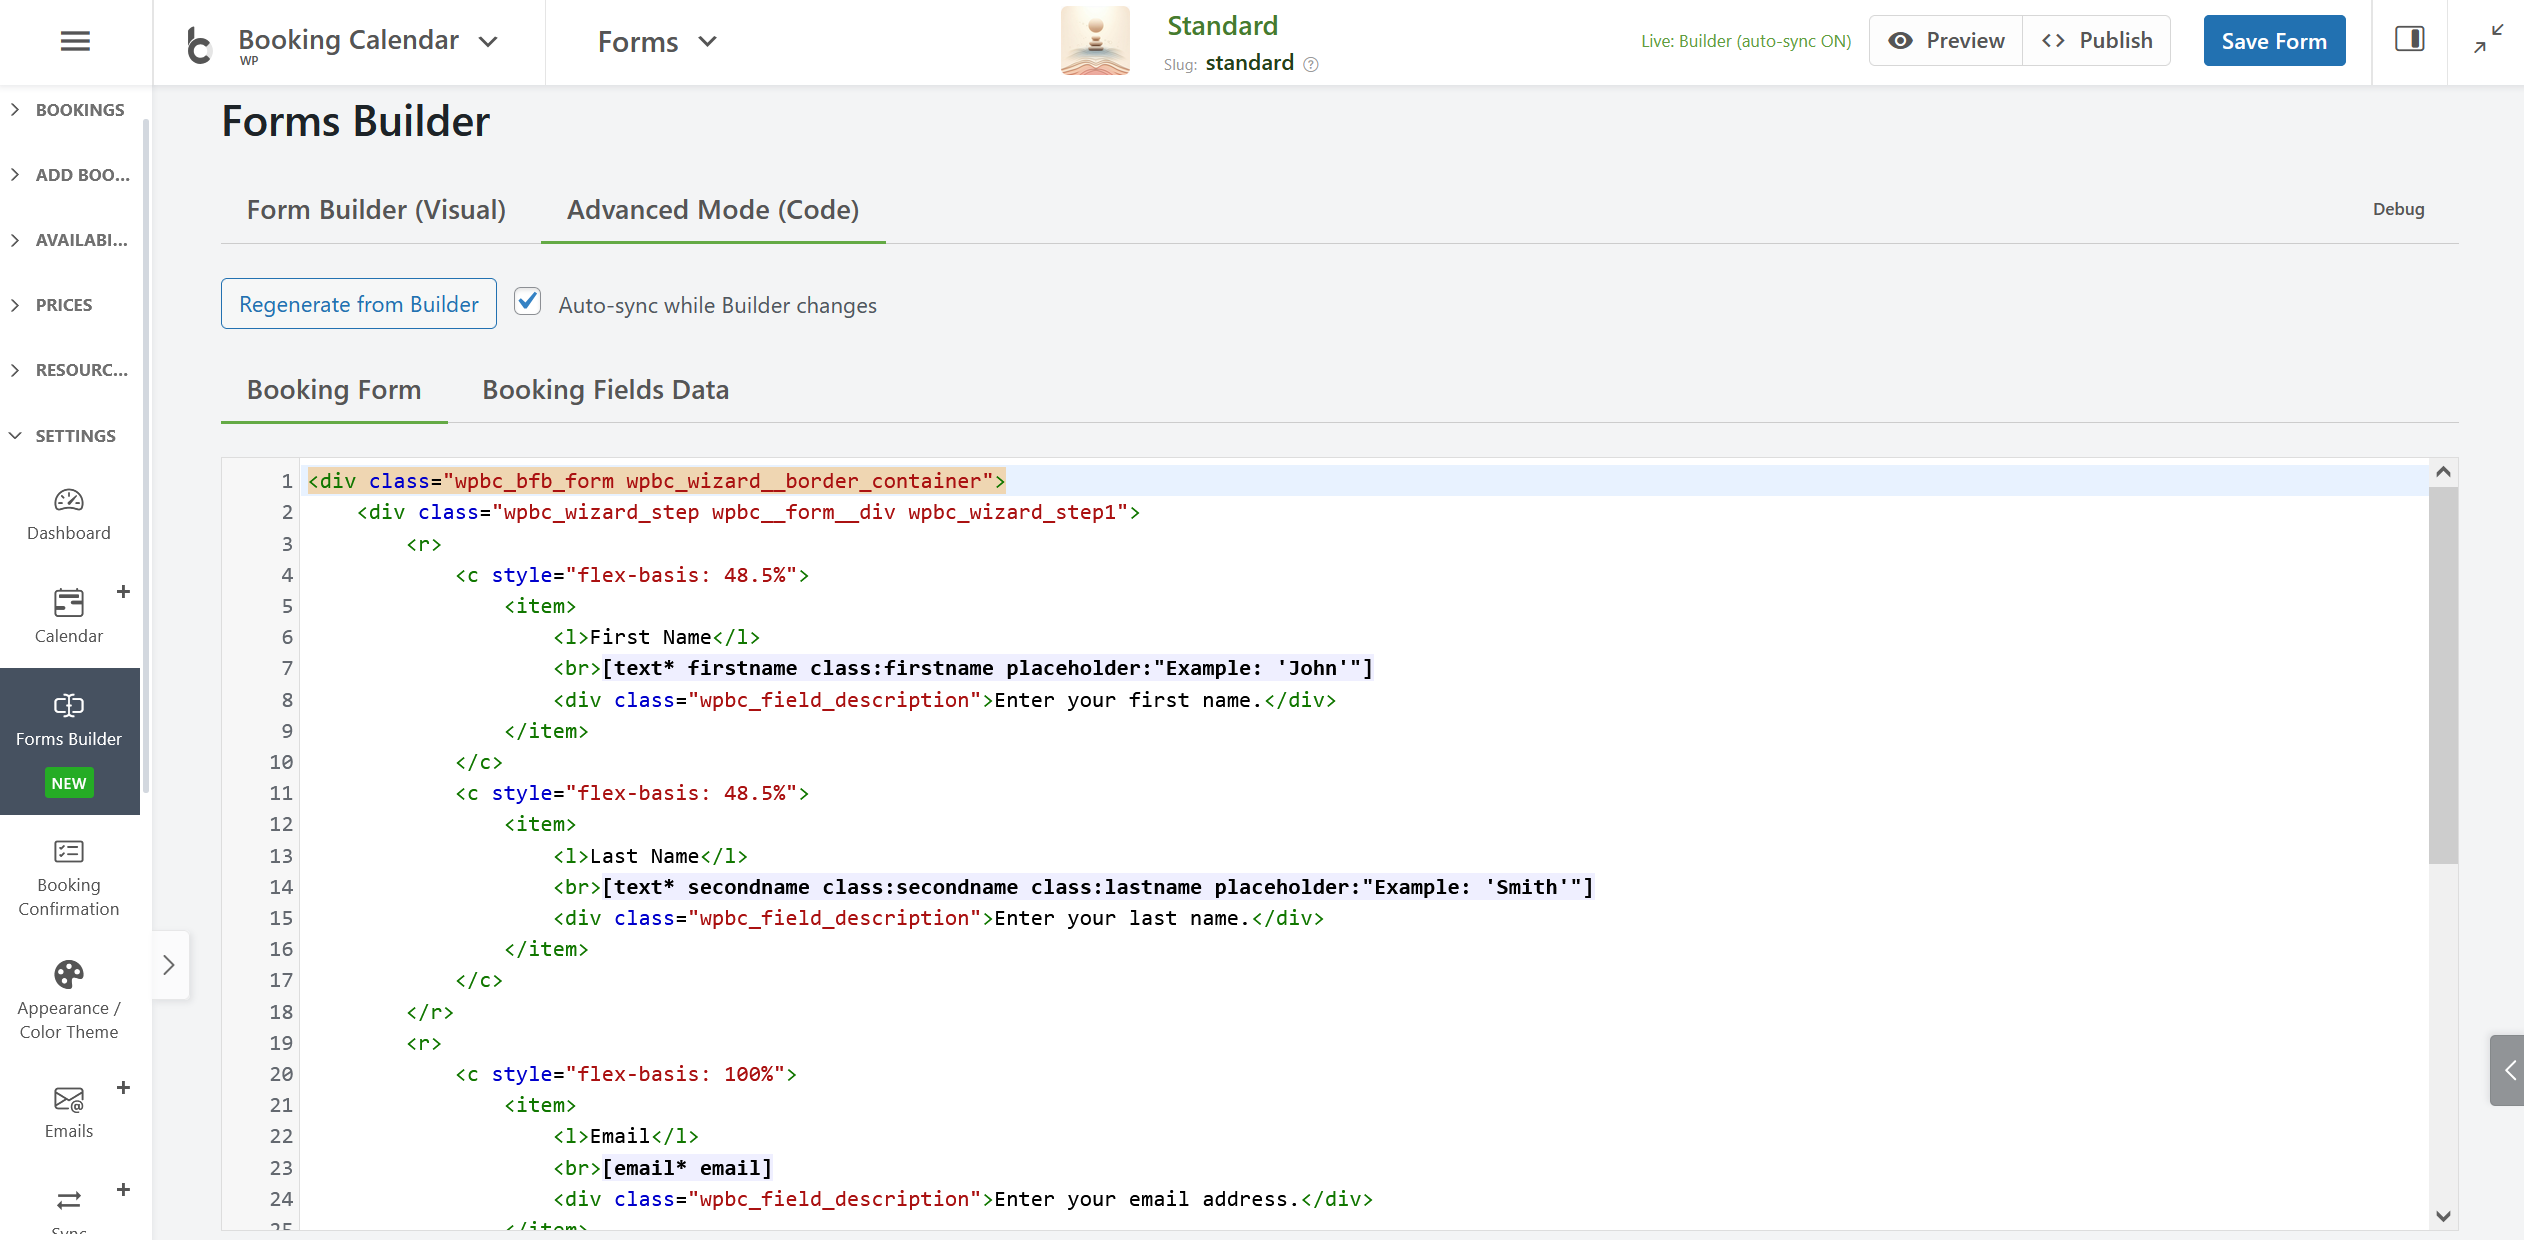
Task: Click Regenerate from Builder button
Action: click(358, 304)
